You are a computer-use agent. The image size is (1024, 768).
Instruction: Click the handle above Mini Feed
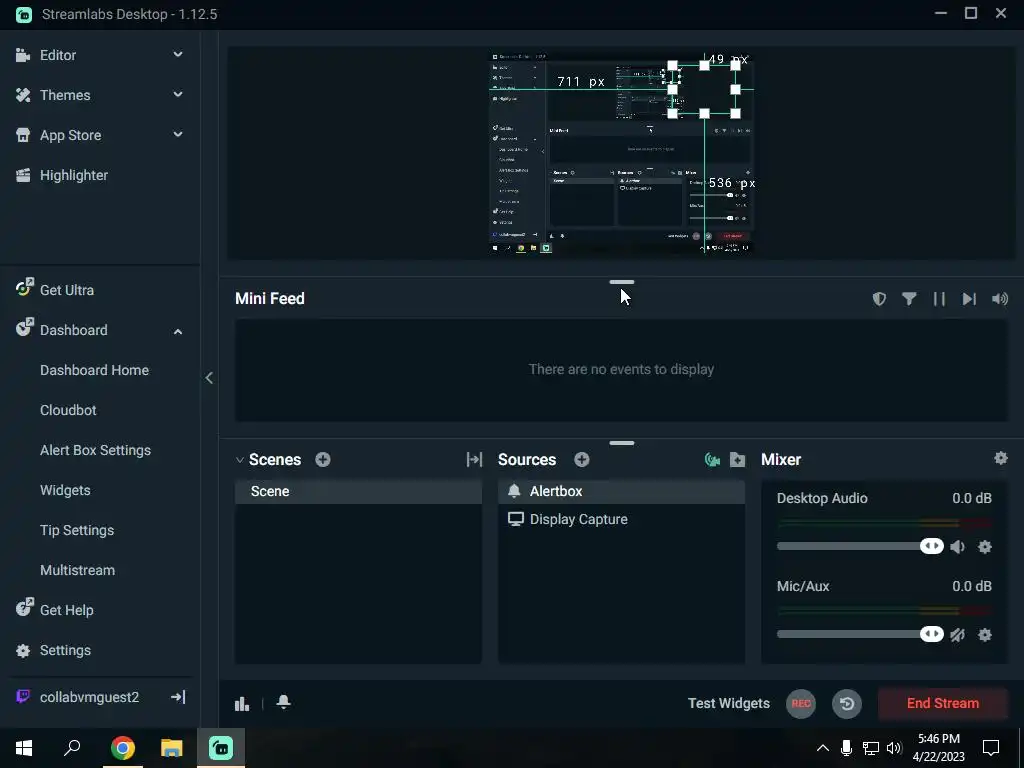click(x=622, y=282)
